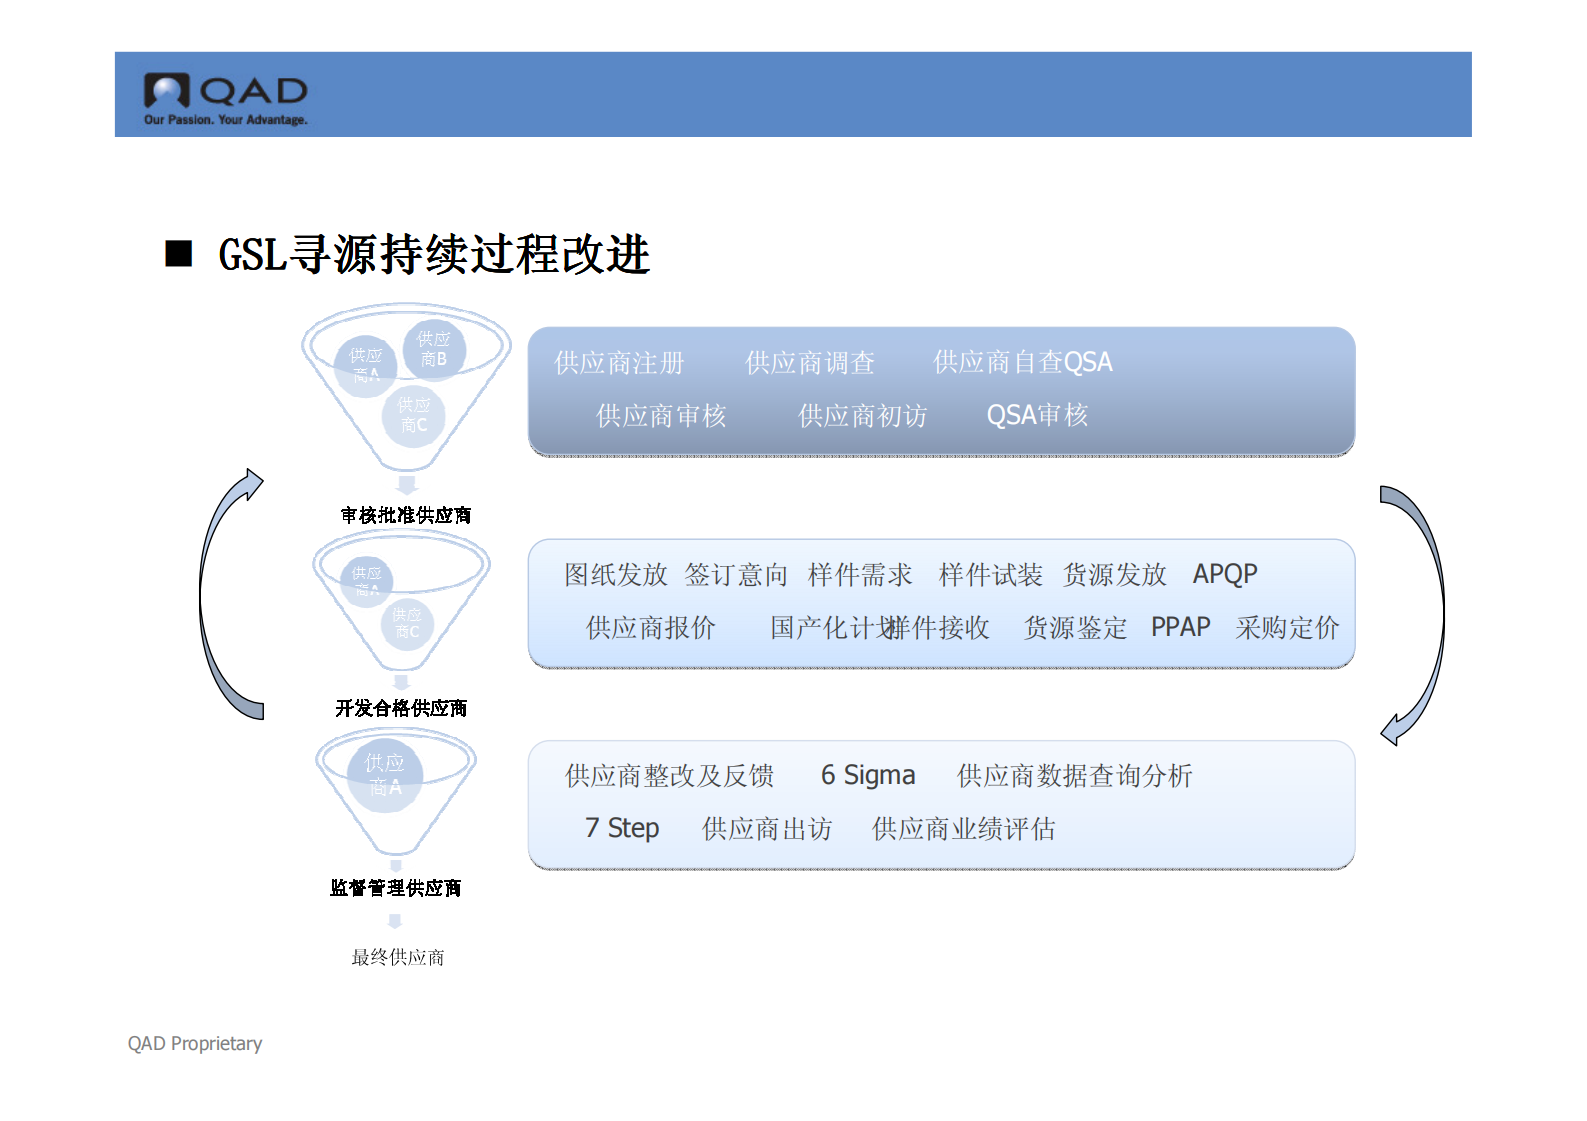1587x1121 pixels.
Task: Click 供应商审核 in the first box
Action: (661, 415)
